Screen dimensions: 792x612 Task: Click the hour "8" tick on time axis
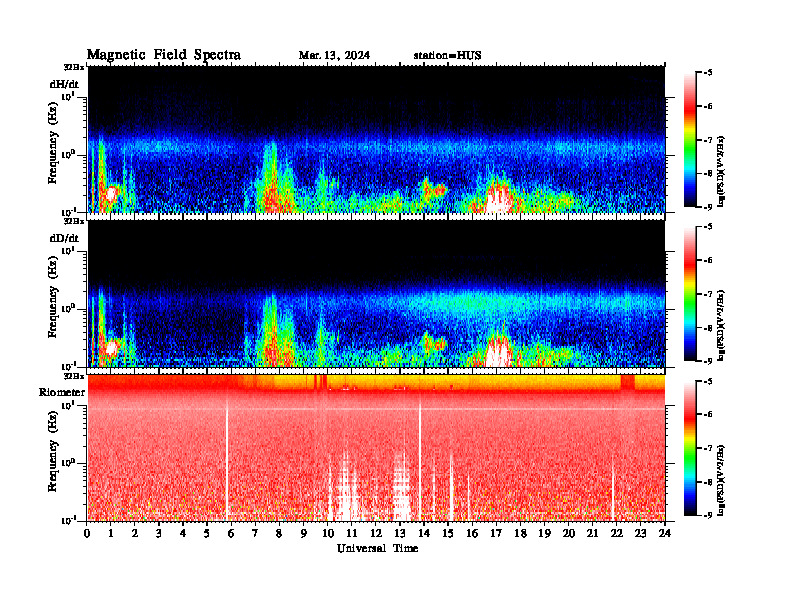point(279,533)
